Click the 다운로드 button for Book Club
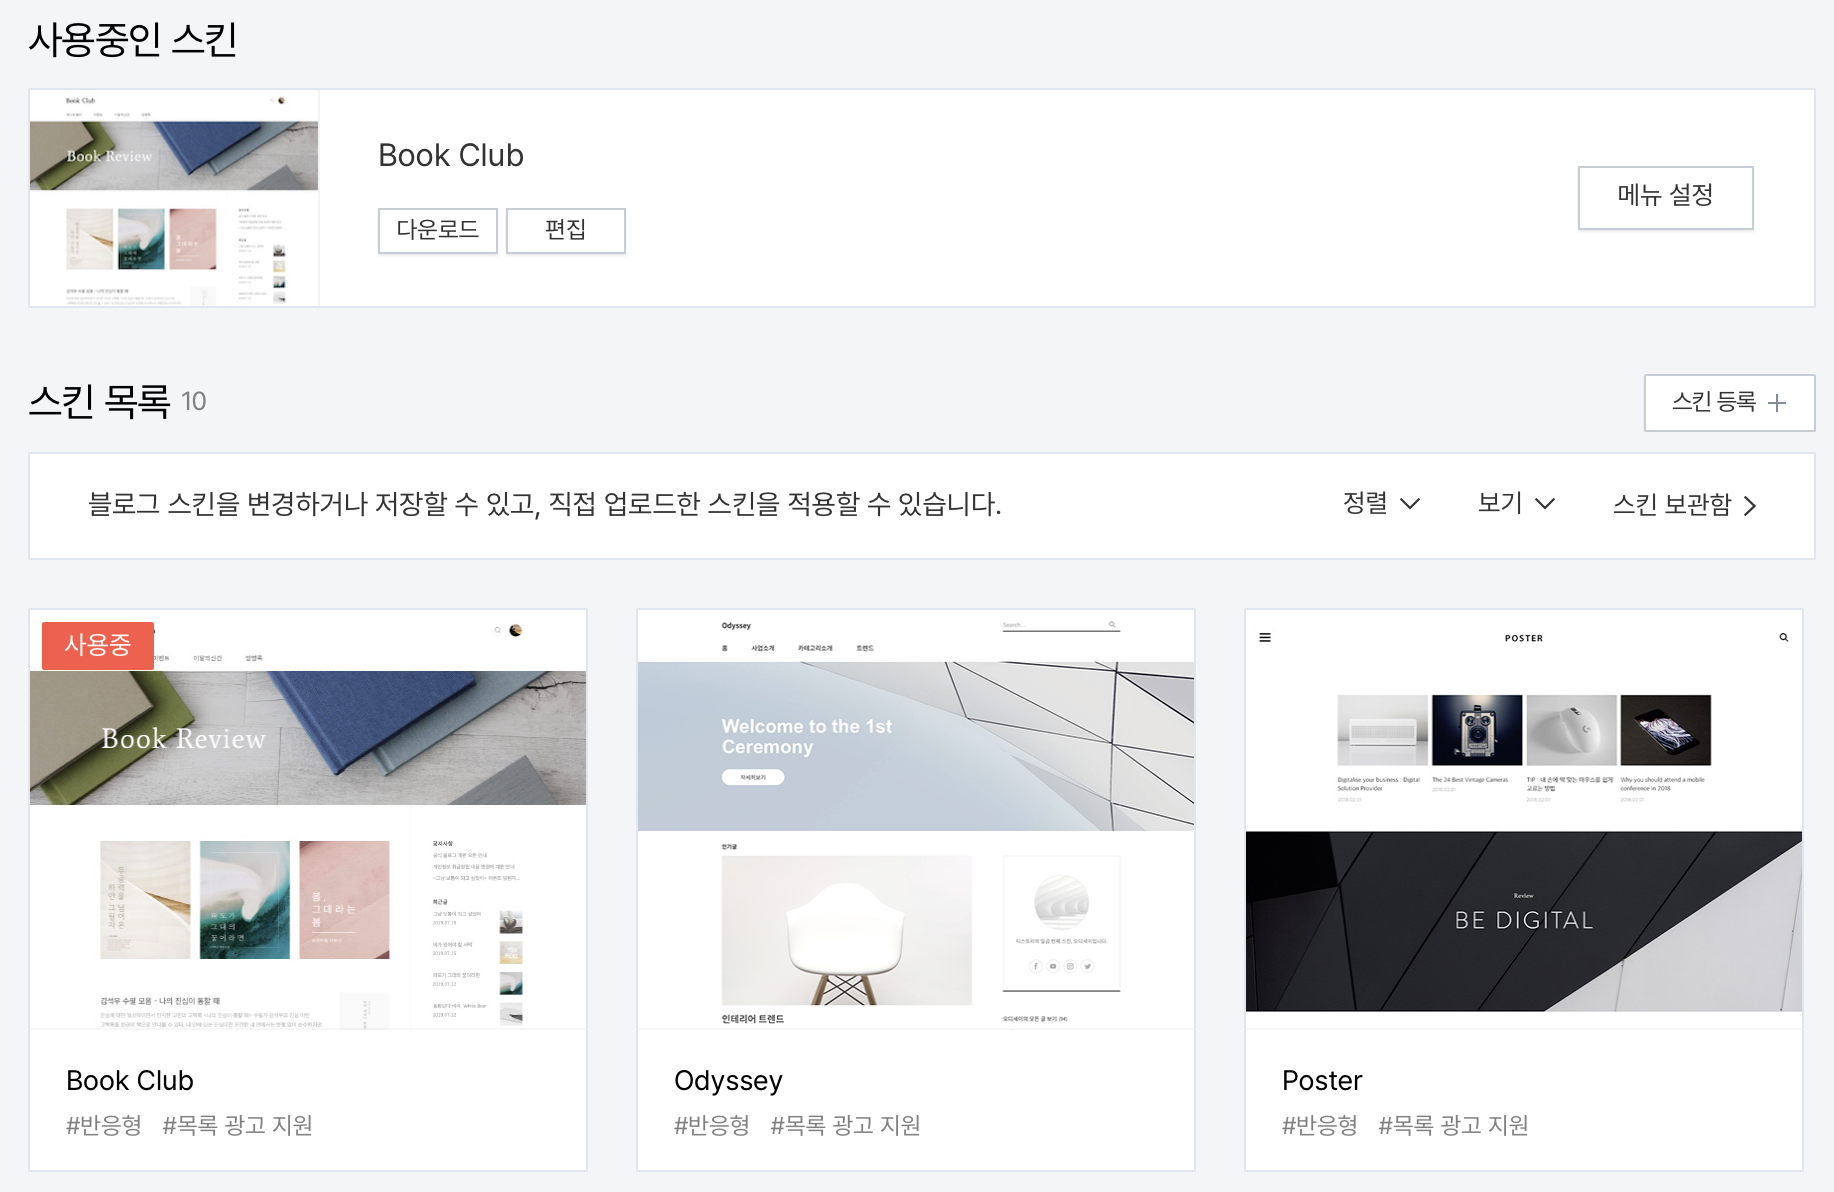Image resolution: width=1834 pixels, height=1192 pixels. 437,230
